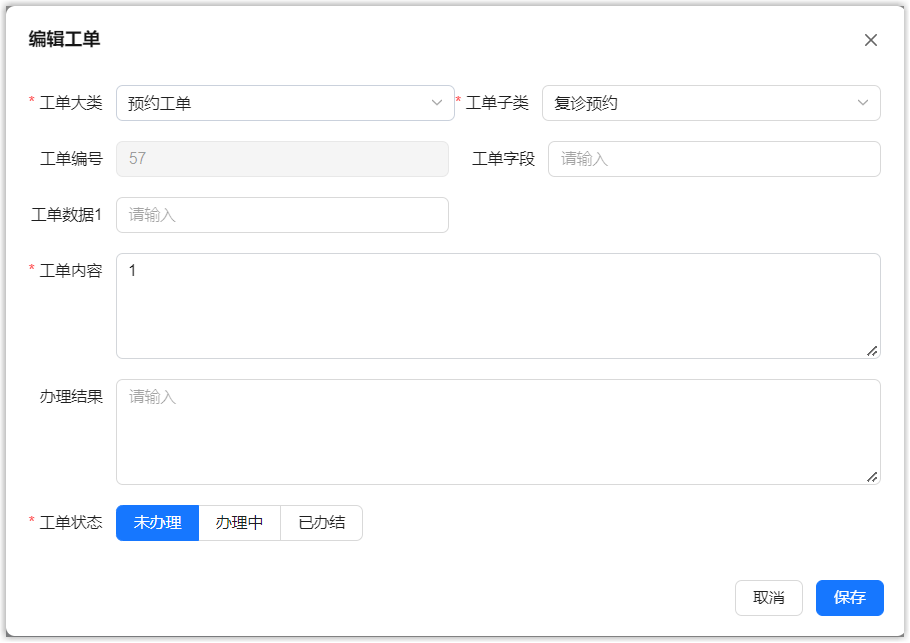Focus the 工单数据1 input field

point(282,215)
